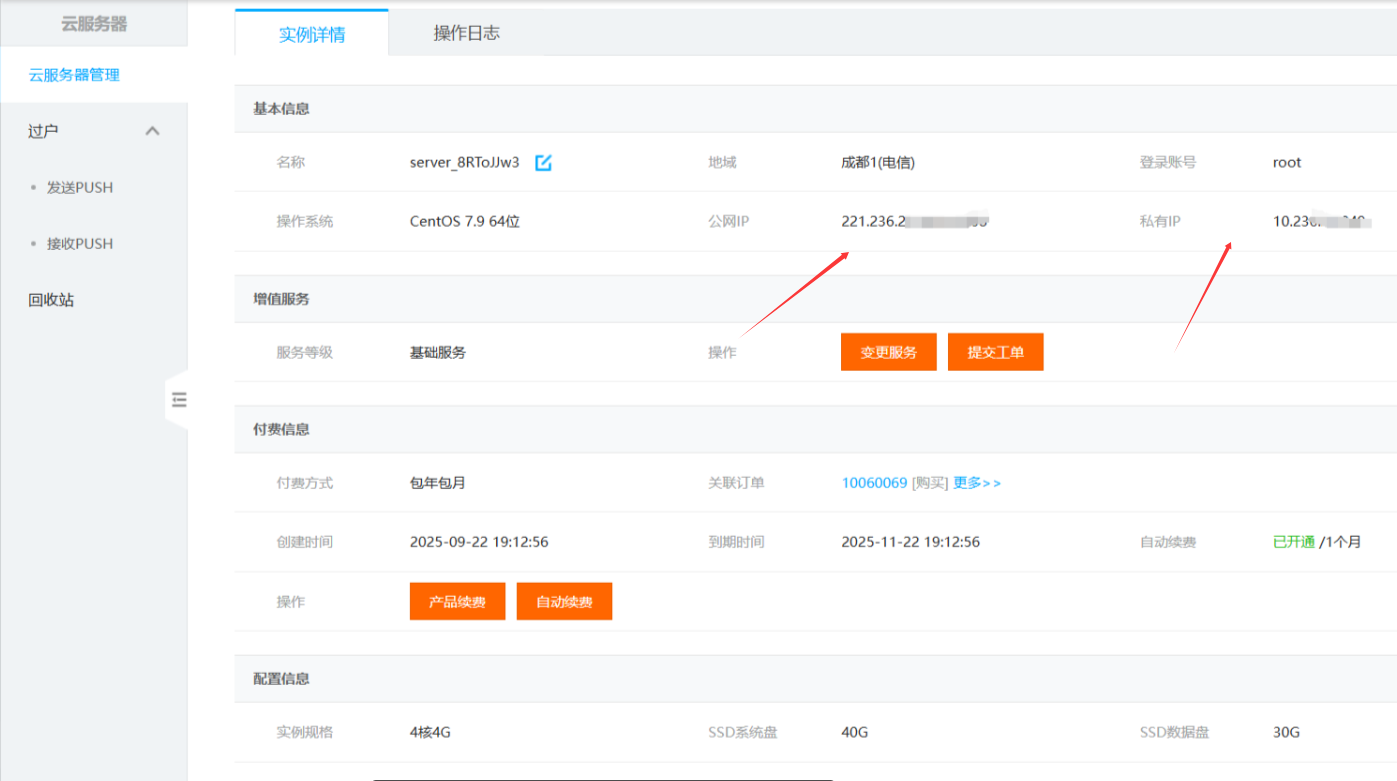Select 发送PUSH in the sidebar
Screen dimensions: 1397x781
pos(80,188)
